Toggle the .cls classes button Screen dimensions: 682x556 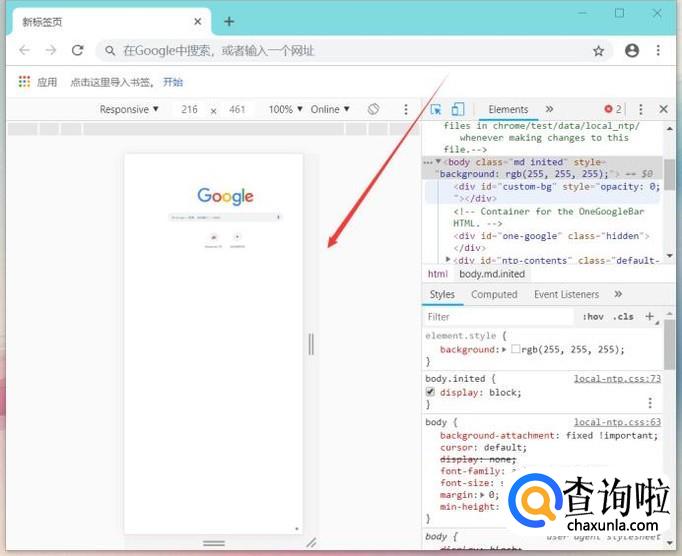pyautogui.click(x=623, y=317)
